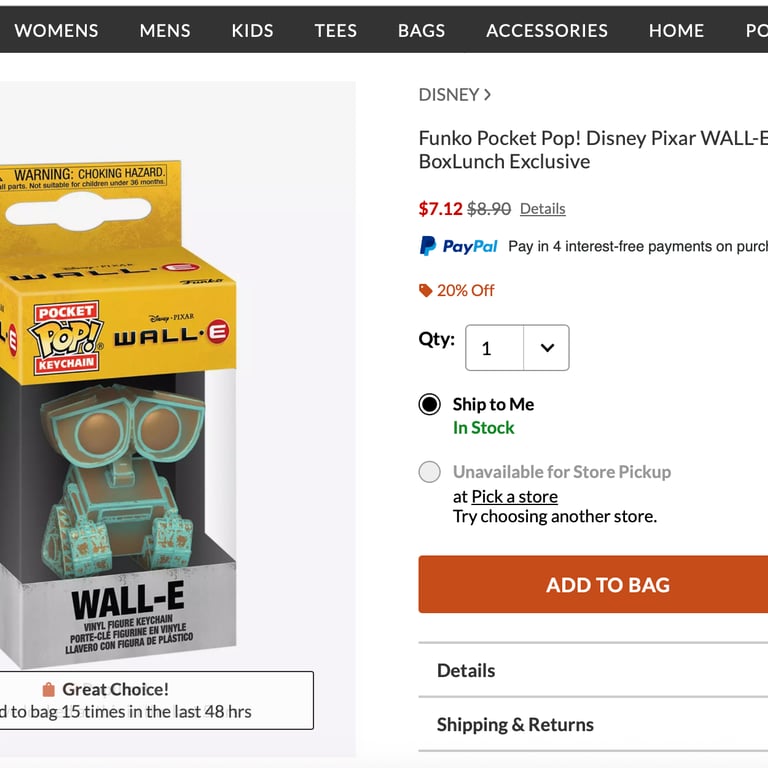Open the TEES navigation item
Image resolution: width=768 pixels, height=768 pixels.
335,30
